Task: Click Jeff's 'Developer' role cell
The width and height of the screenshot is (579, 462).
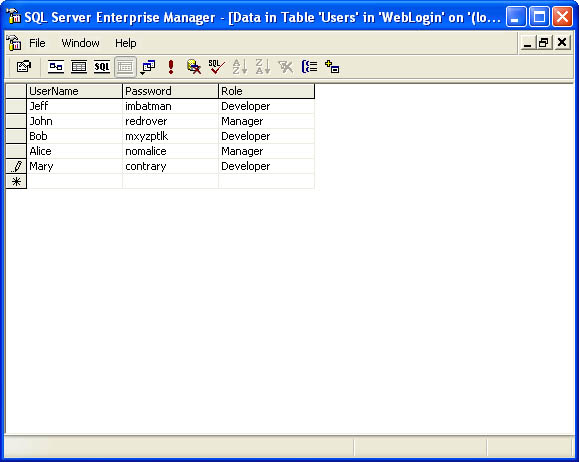Action: click(x=266, y=106)
